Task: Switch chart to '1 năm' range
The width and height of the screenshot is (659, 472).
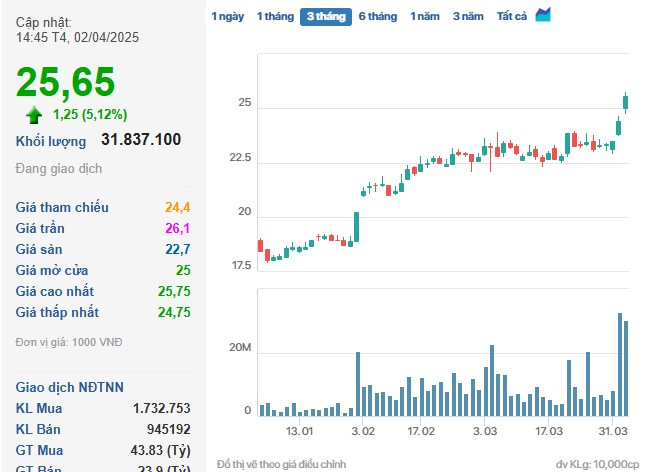Action: [x=425, y=16]
